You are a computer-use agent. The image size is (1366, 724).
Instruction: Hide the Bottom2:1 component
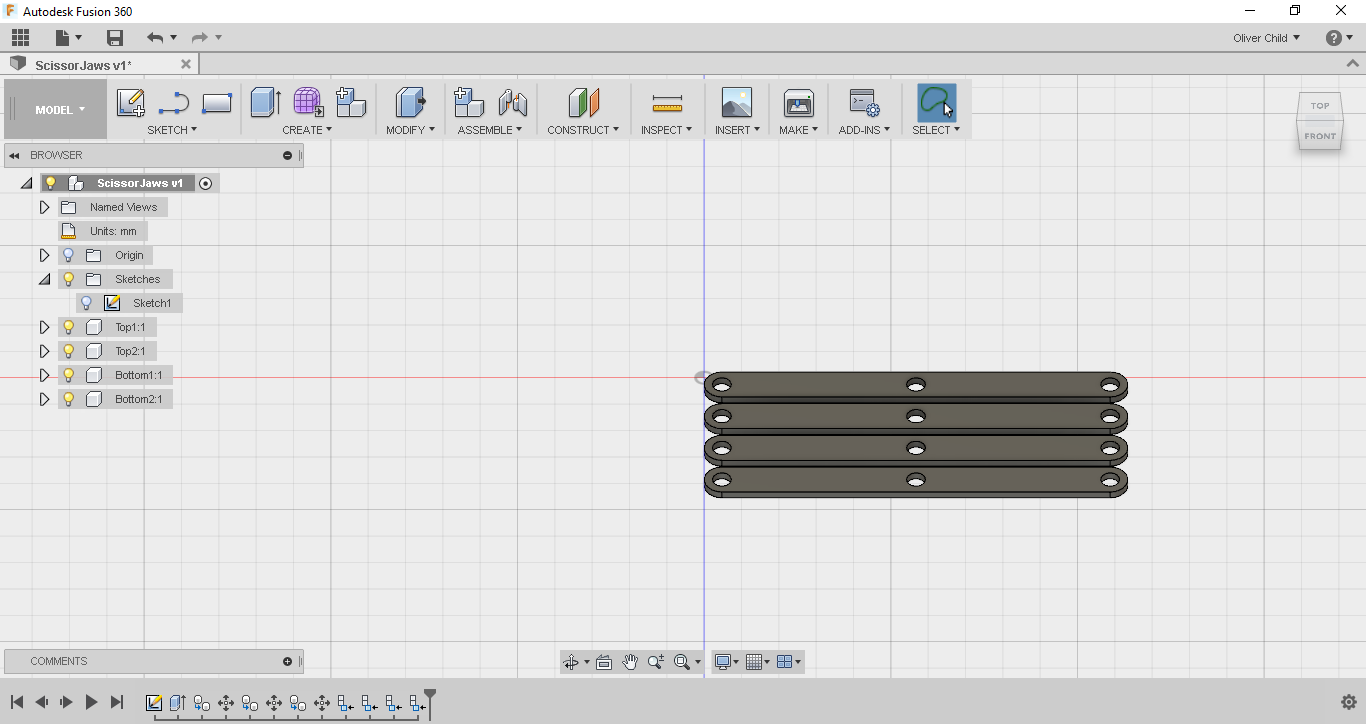tap(69, 399)
